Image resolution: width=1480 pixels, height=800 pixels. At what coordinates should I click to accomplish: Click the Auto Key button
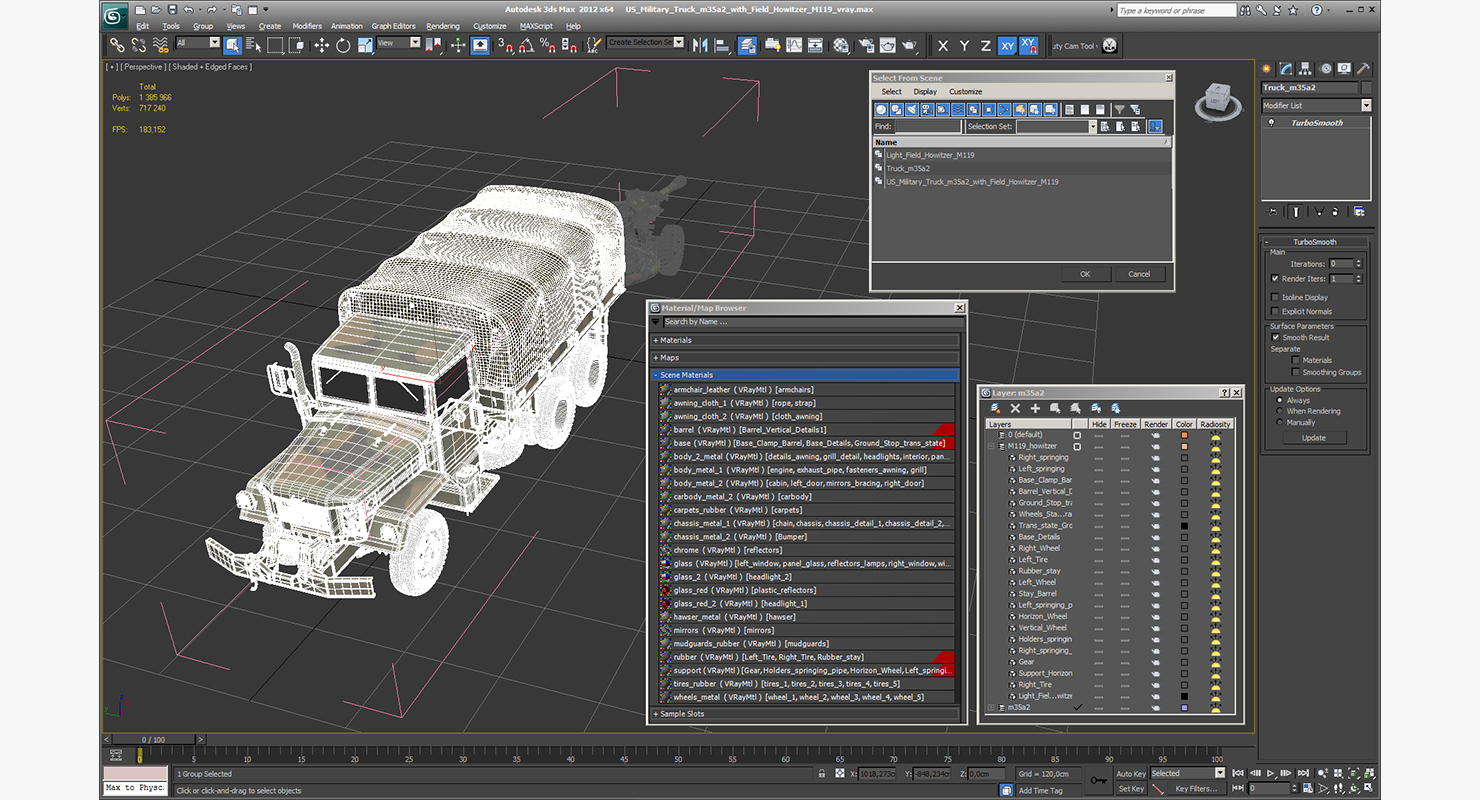pos(1130,773)
